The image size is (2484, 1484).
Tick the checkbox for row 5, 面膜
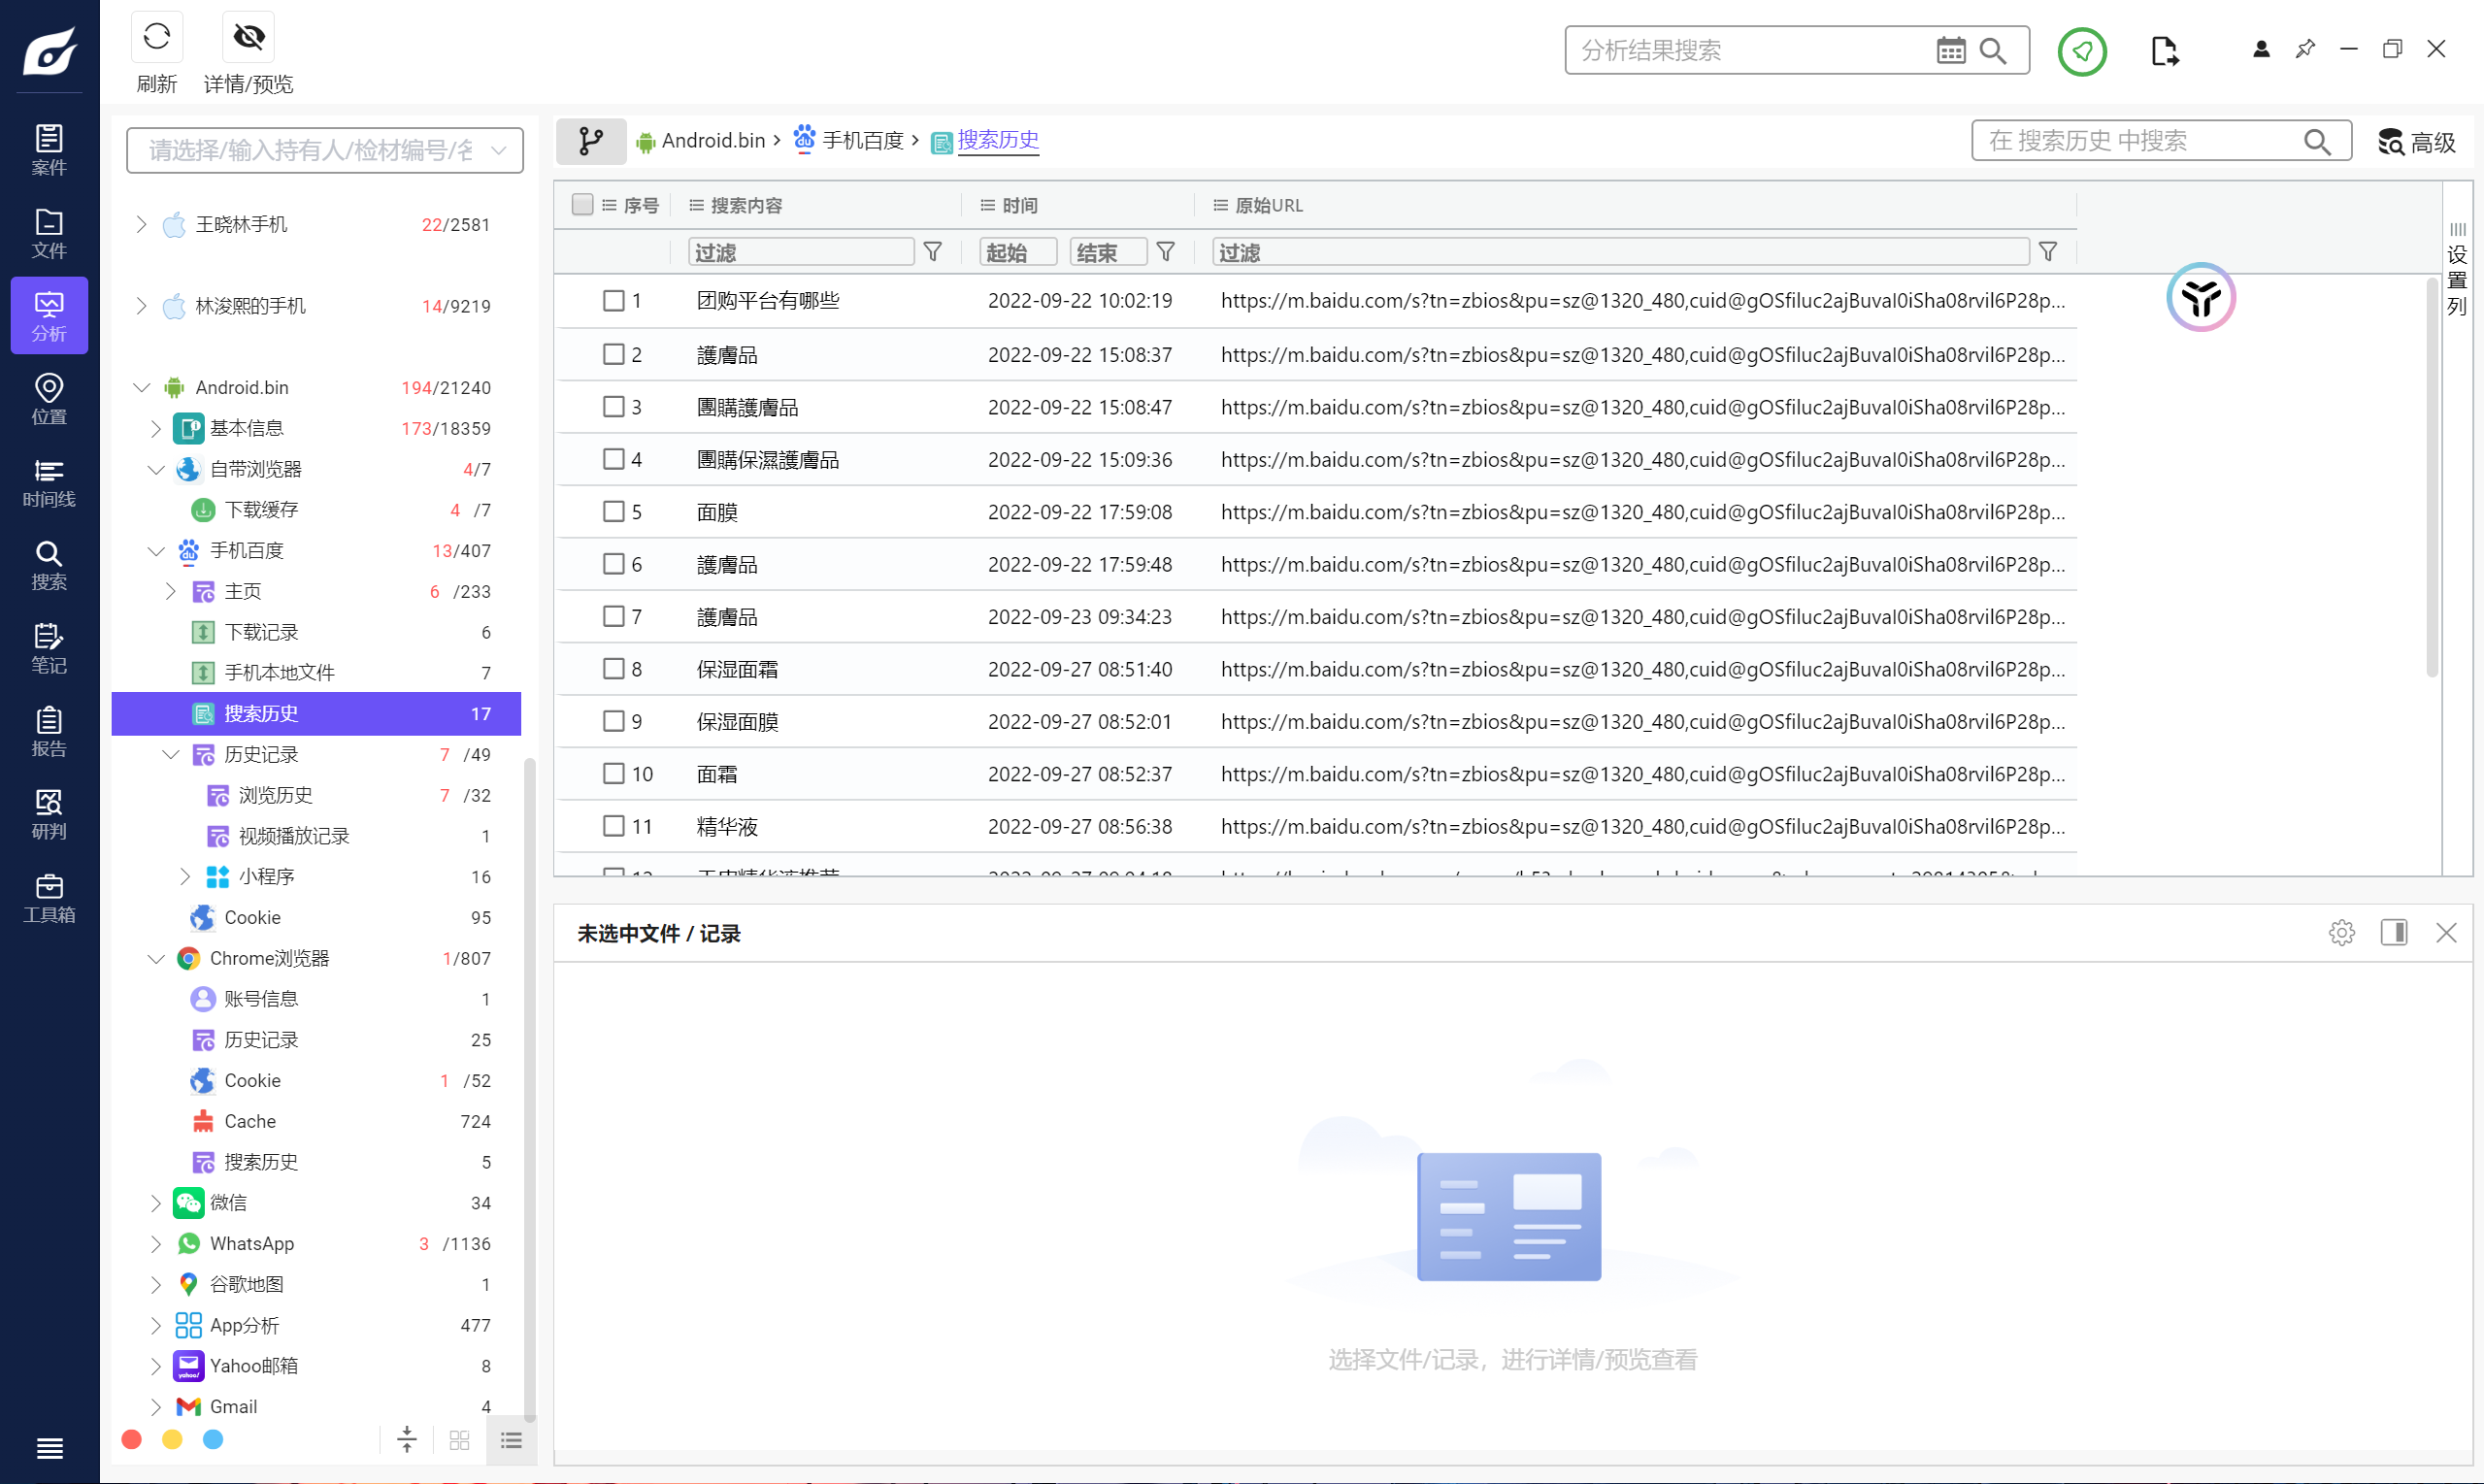(613, 512)
